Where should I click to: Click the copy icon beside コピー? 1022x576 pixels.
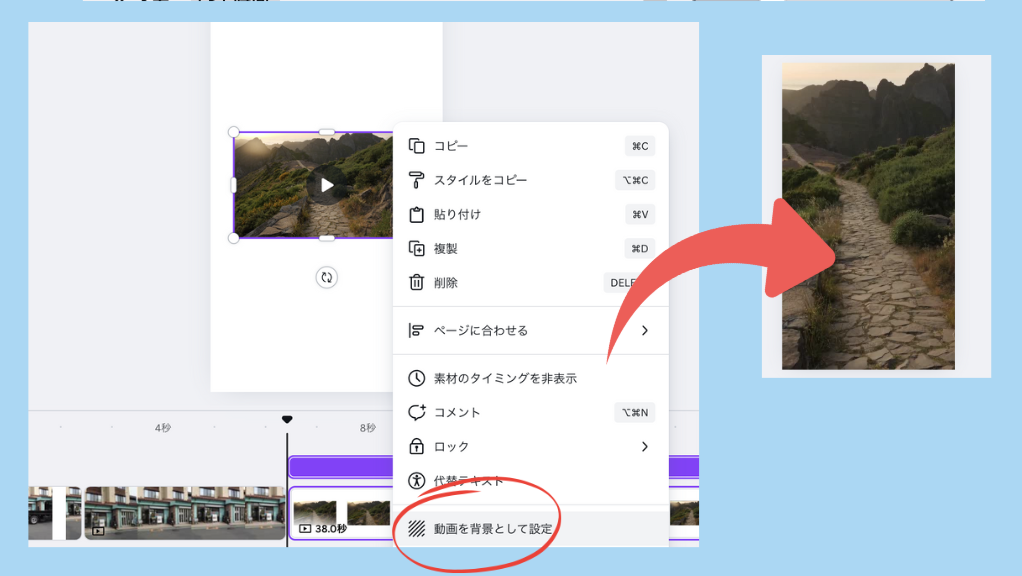(416, 146)
